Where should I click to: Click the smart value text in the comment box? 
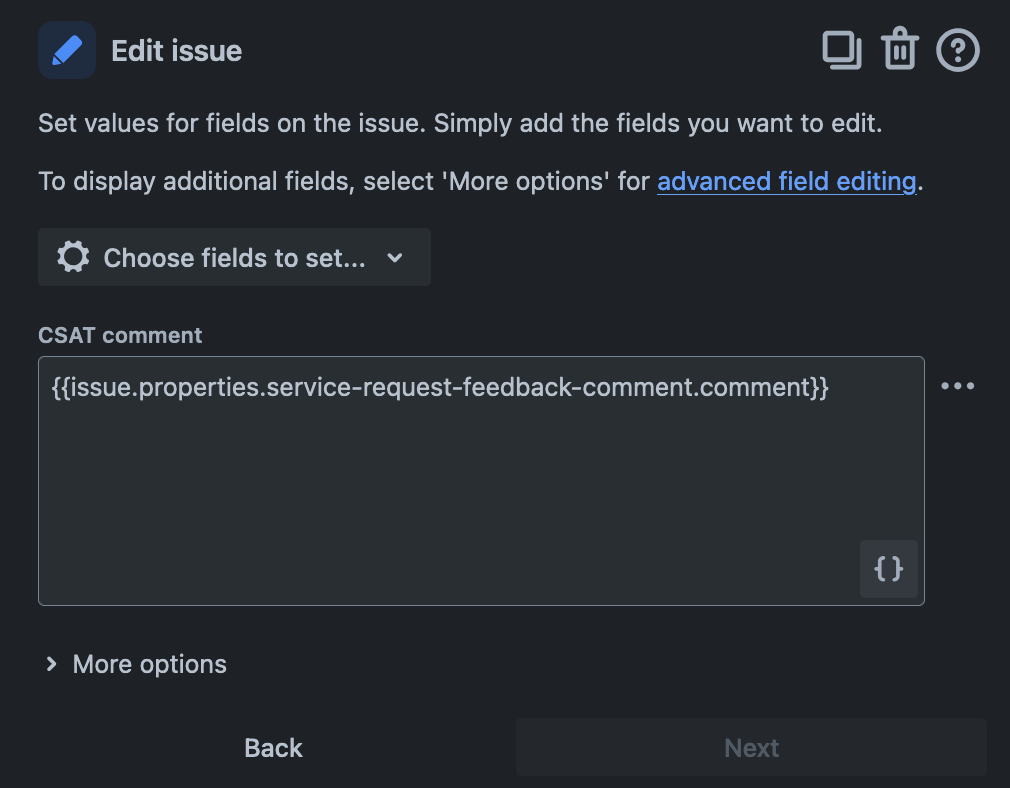[x=440, y=387]
